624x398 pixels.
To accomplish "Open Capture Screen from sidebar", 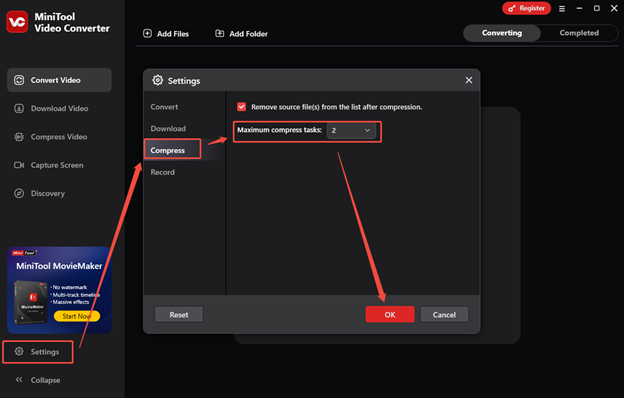I will click(59, 165).
